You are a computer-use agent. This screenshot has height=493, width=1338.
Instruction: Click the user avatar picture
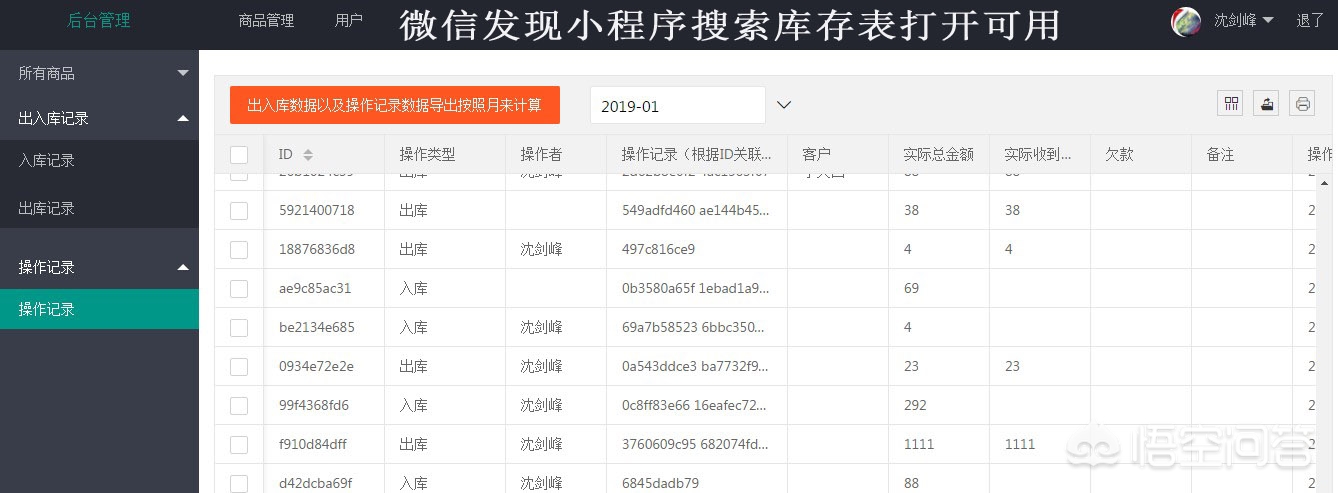click(x=1186, y=21)
